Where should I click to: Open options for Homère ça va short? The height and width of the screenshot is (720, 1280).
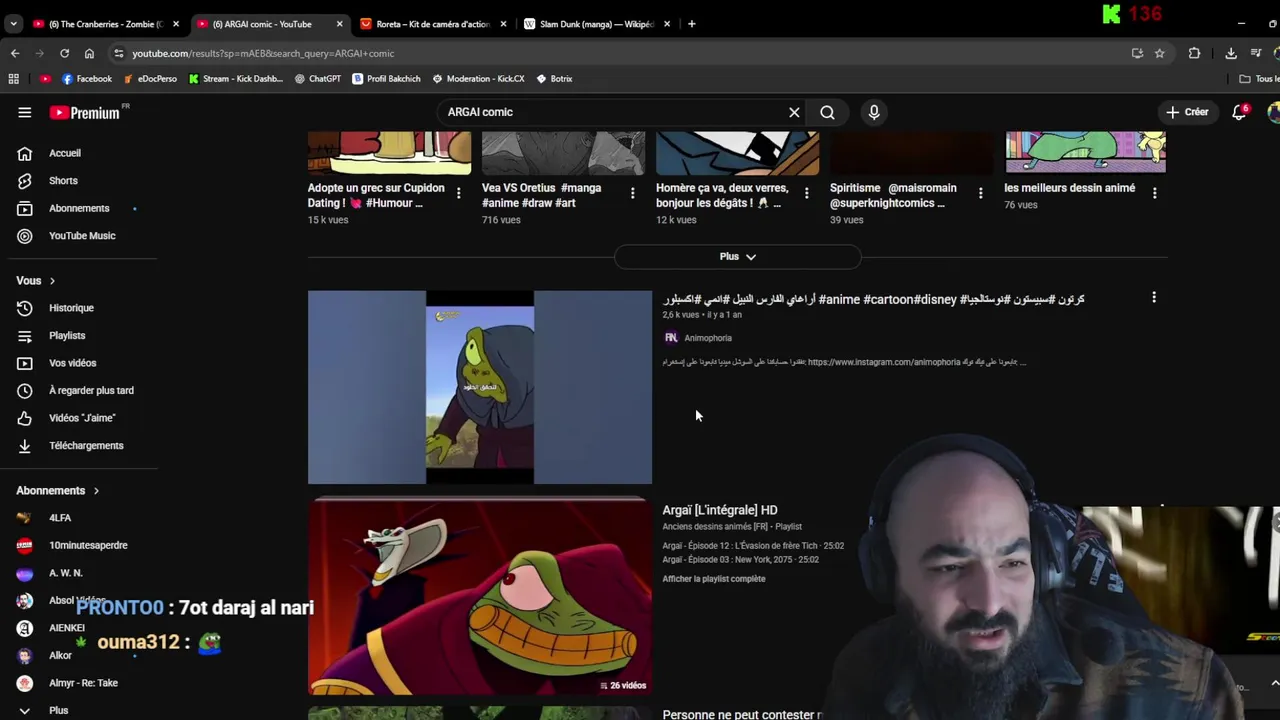pyautogui.click(x=806, y=193)
